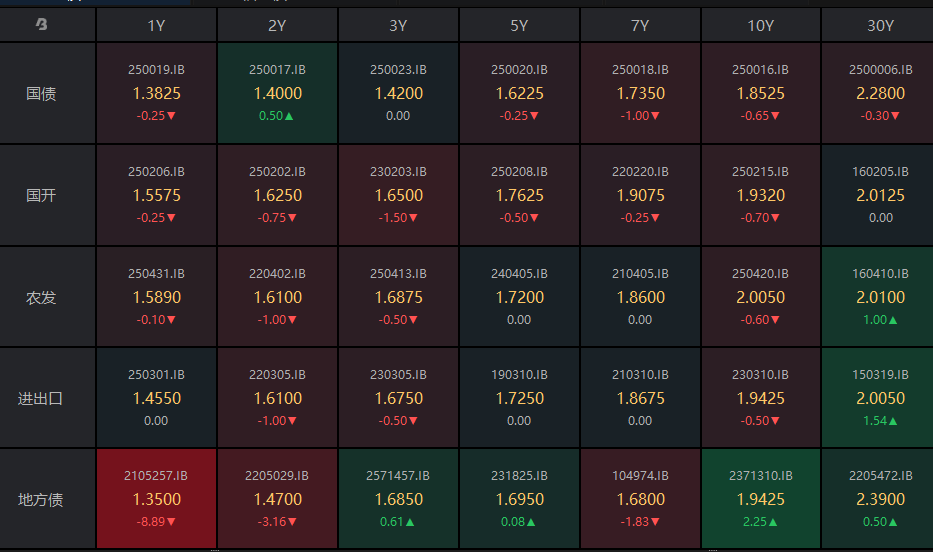Click the 104974.IB cell at 1.6800
933x552 pixels.
[x=640, y=499]
